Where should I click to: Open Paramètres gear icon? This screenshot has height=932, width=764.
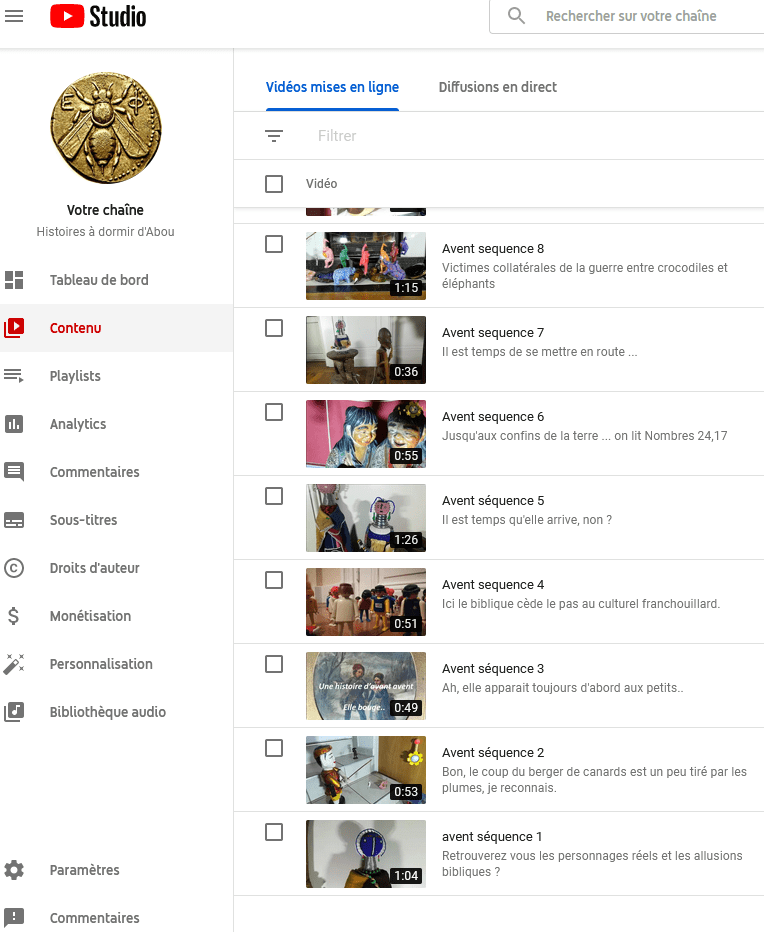[14, 870]
